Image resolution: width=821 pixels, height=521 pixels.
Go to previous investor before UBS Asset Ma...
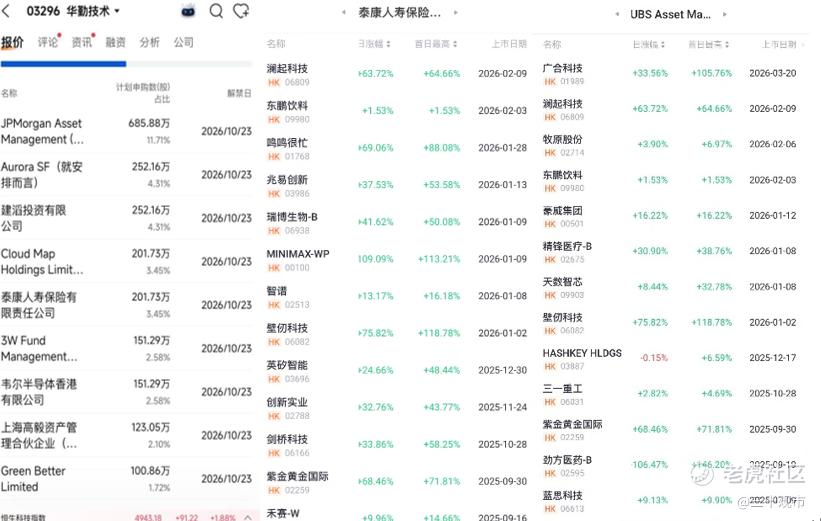(x=617, y=14)
